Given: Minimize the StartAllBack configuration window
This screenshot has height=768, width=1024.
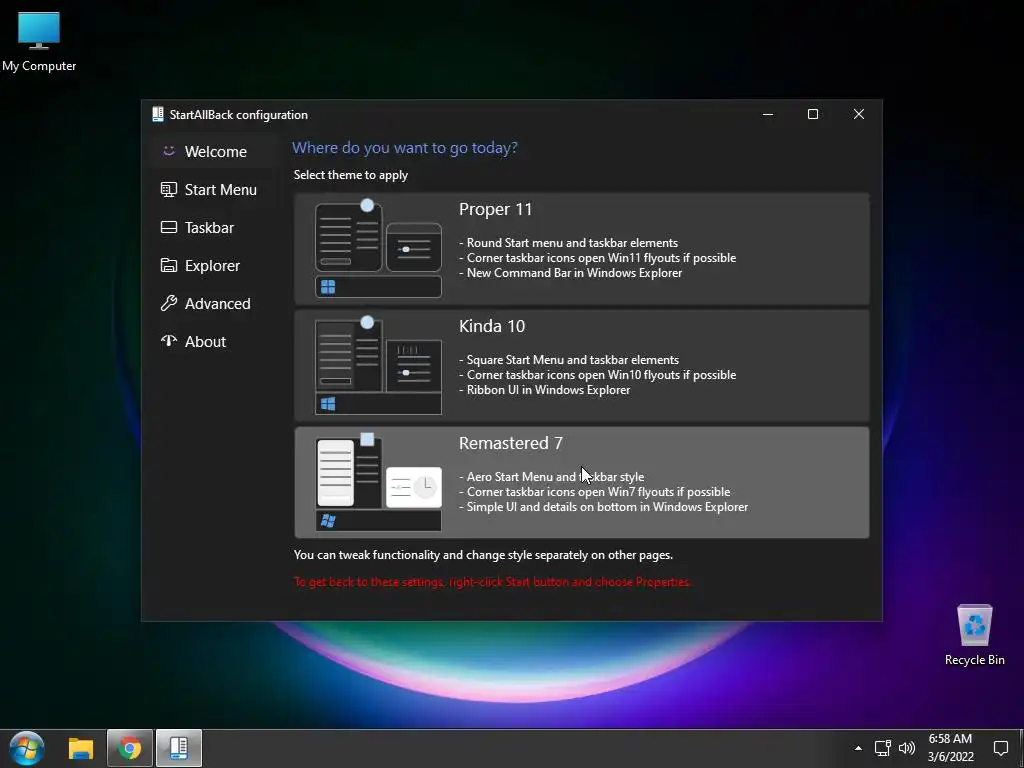Looking at the screenshot, I should 768,114.
